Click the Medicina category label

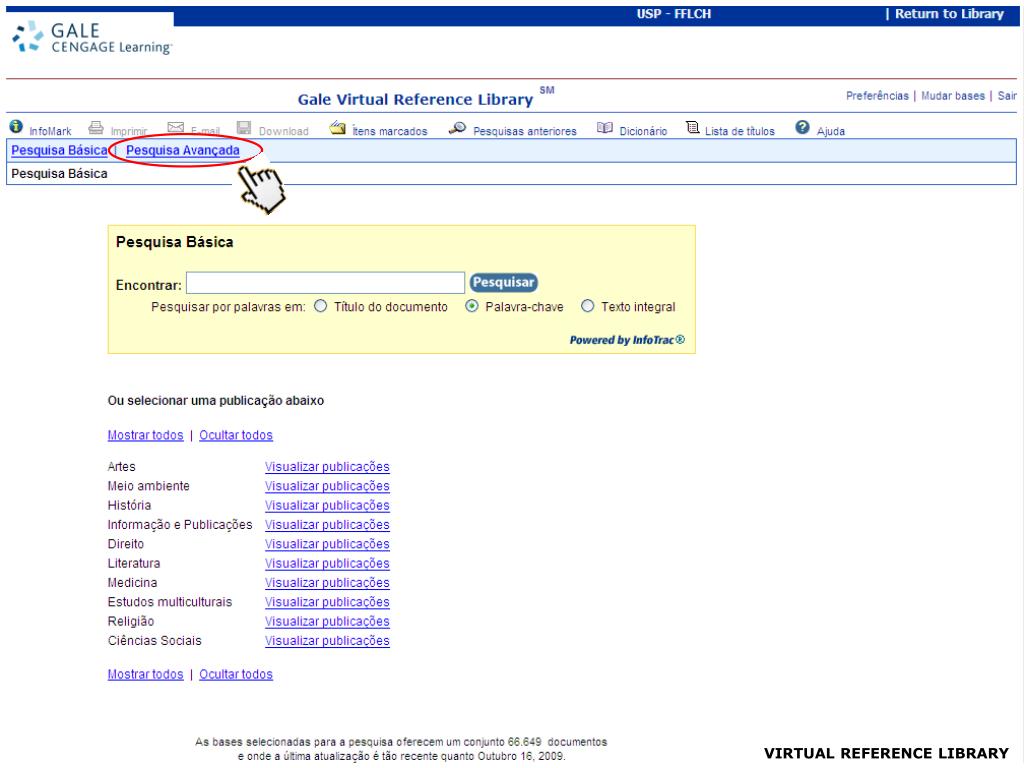(133, 583)
